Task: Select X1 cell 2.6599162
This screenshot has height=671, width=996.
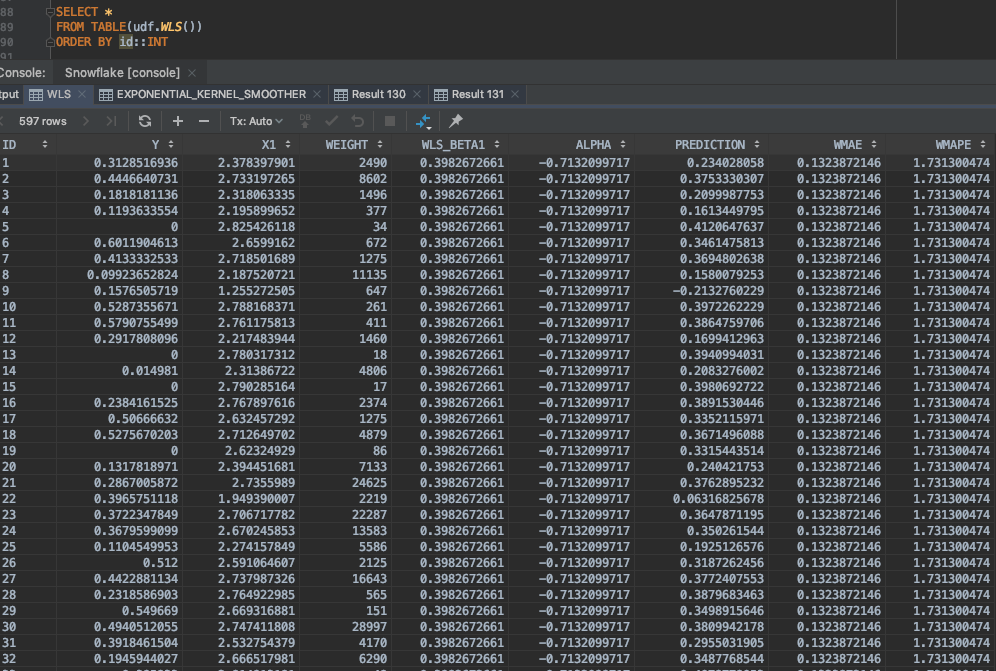Action: [263, 243]
